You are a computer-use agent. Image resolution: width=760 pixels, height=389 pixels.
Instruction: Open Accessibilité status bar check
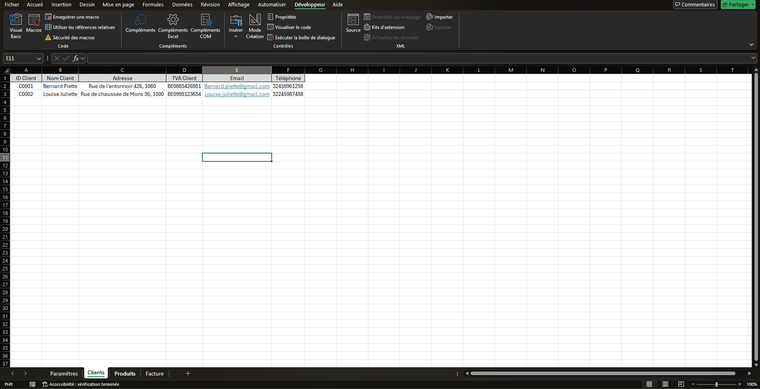pyautogui.click(x=80, y=384)
